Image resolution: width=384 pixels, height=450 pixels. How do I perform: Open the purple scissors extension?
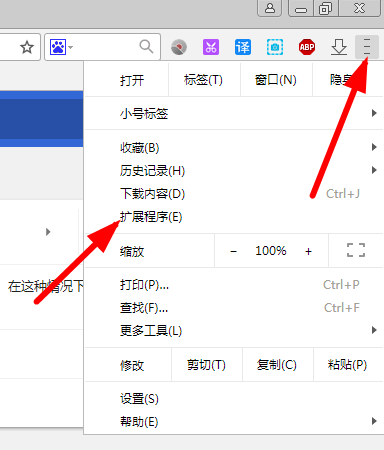[x=211, y=47]
